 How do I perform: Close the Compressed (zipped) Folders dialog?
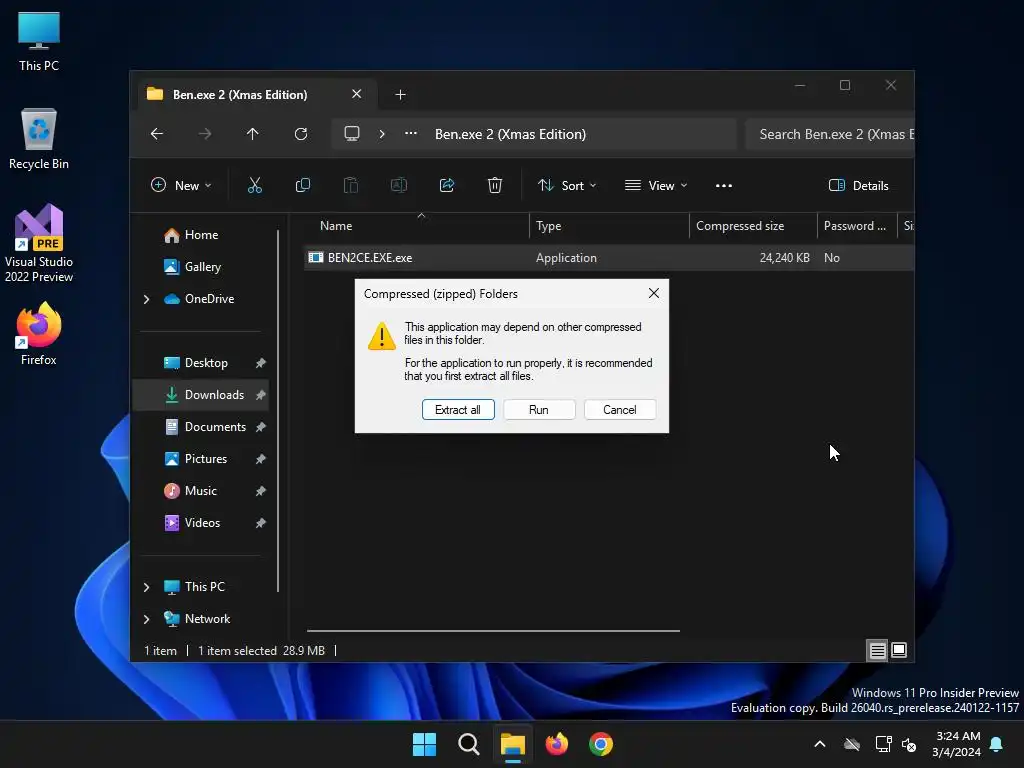coord(654,293)
